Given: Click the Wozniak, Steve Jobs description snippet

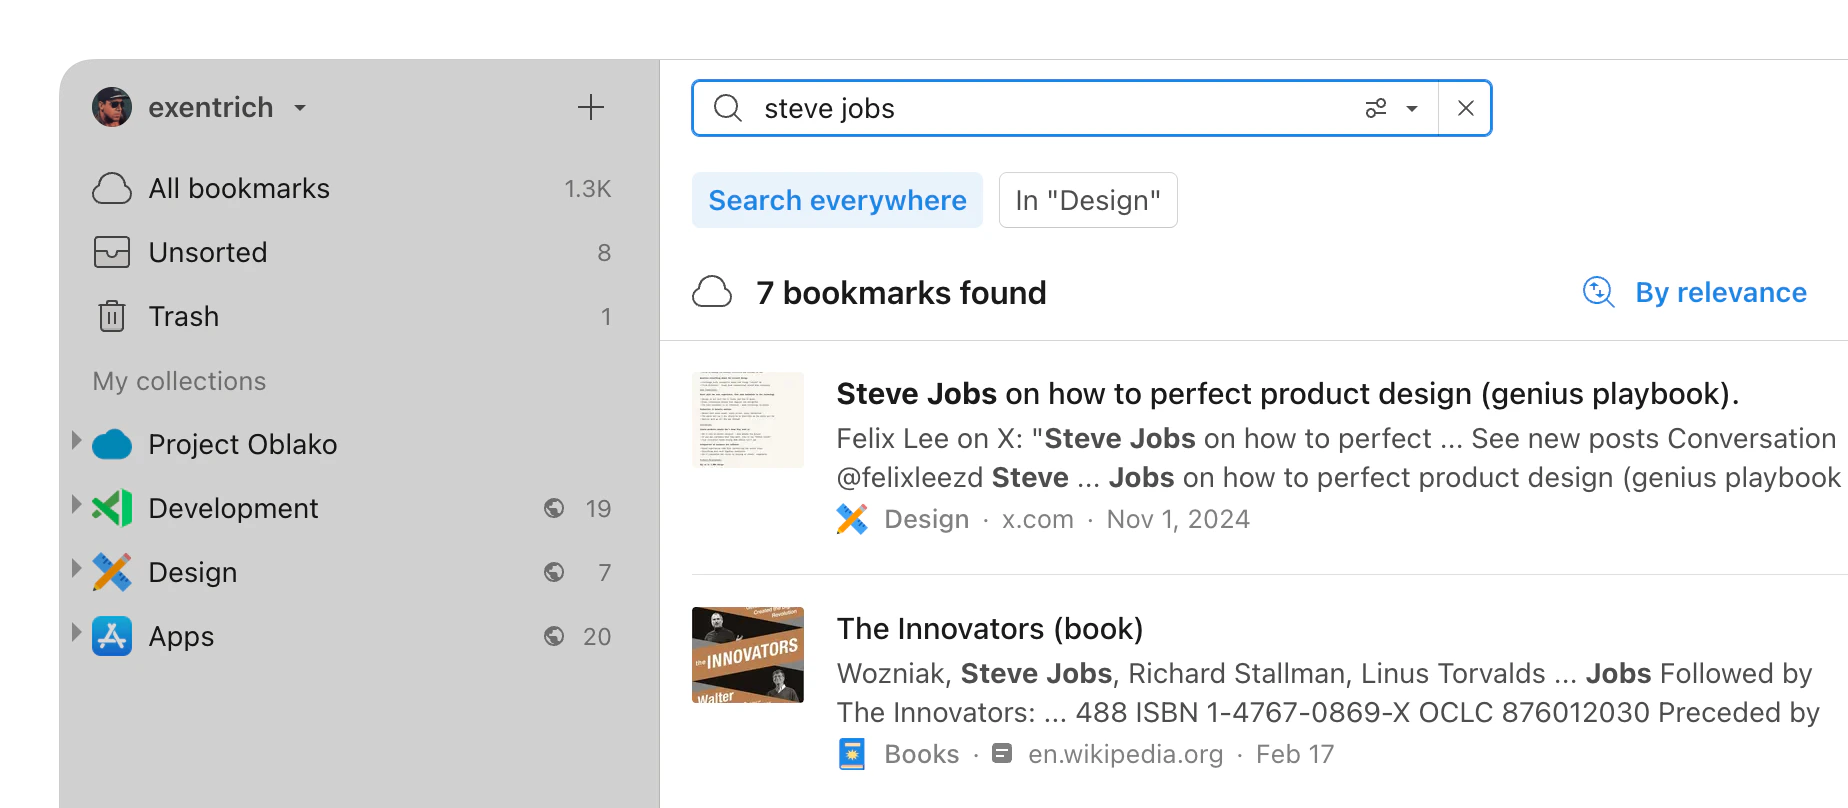Looking at the screenshot, I should coord(1328,693).
